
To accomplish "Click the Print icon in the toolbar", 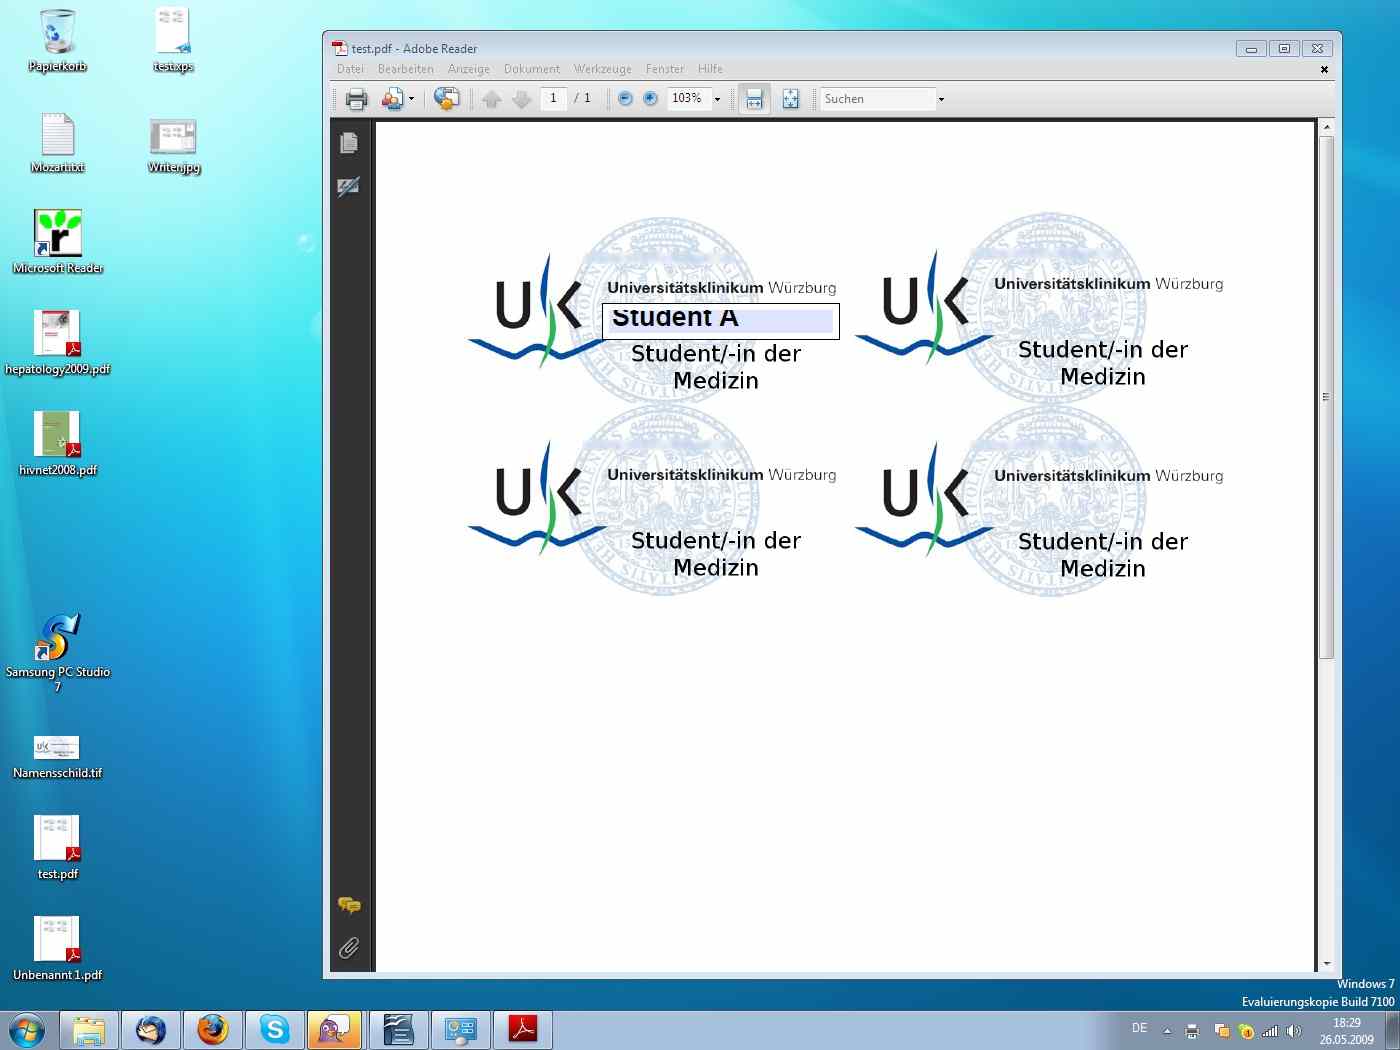I will click(356, 99).
